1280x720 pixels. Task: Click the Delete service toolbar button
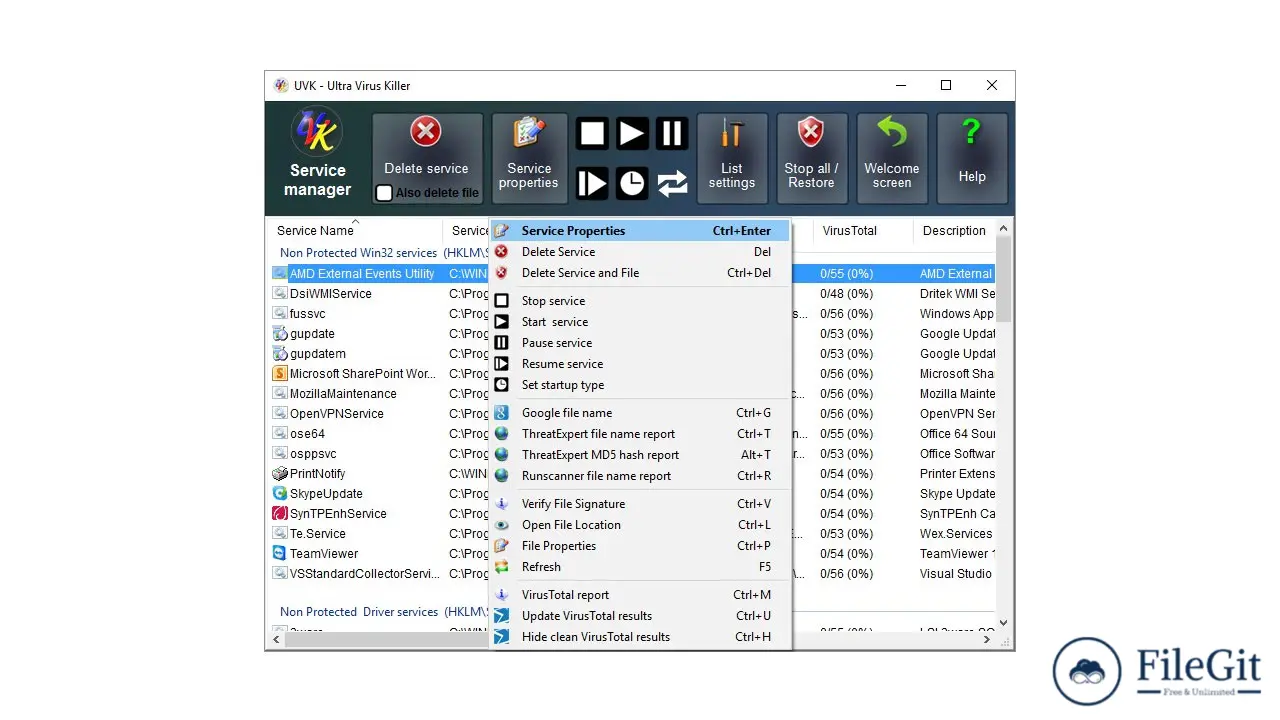tap(426, 158)
